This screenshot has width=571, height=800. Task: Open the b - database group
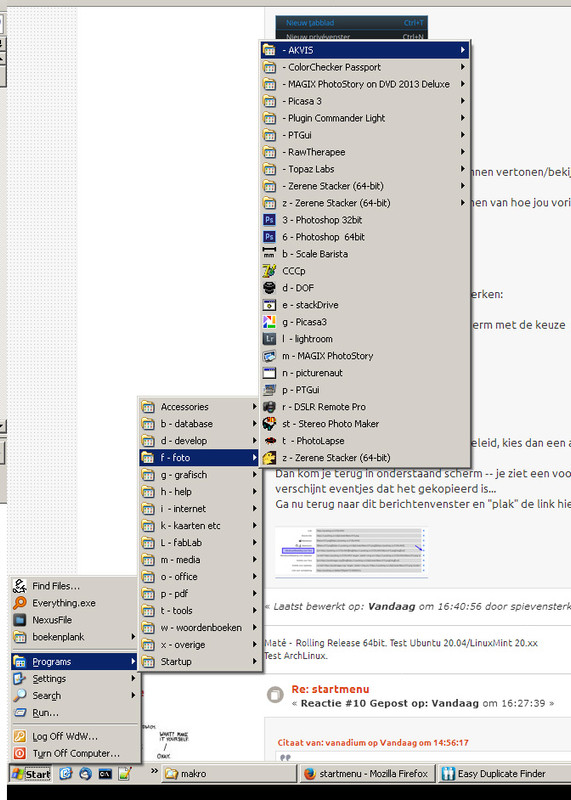coord(200,423)
